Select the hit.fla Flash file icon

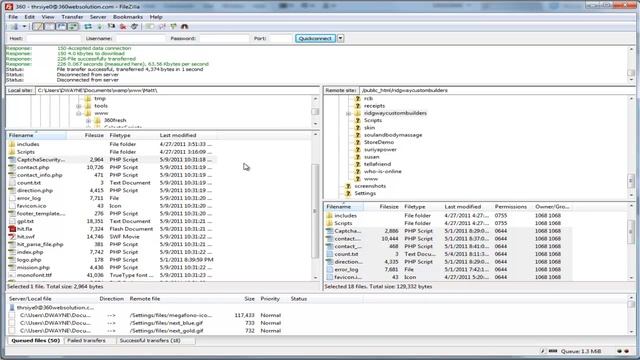click(x=12, y=229)
